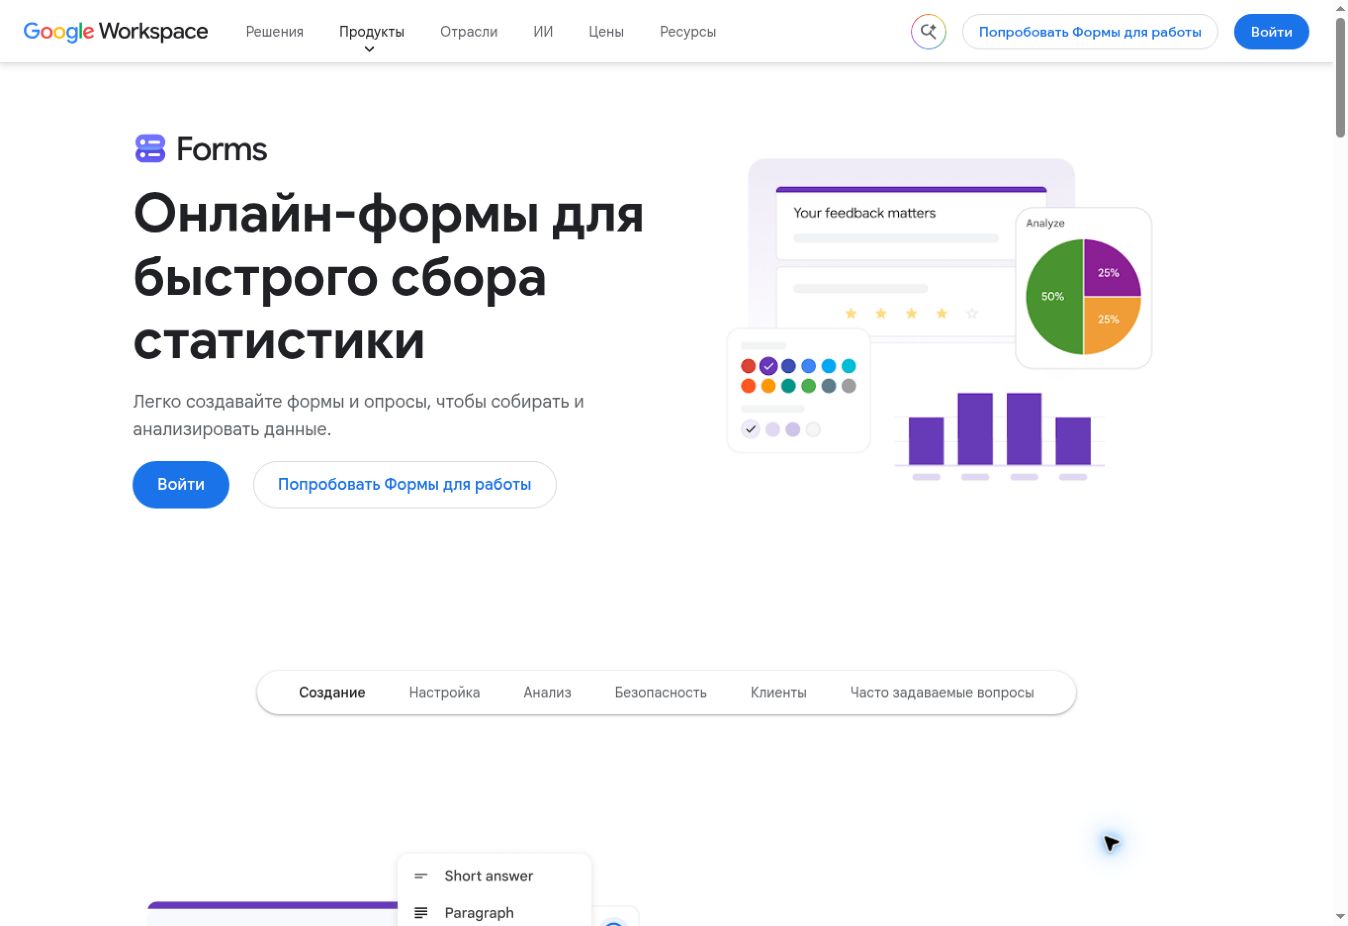Click header Попробовать Формы для работы button
Viewport: 1348px width, 926px height.
point(1090,32)
